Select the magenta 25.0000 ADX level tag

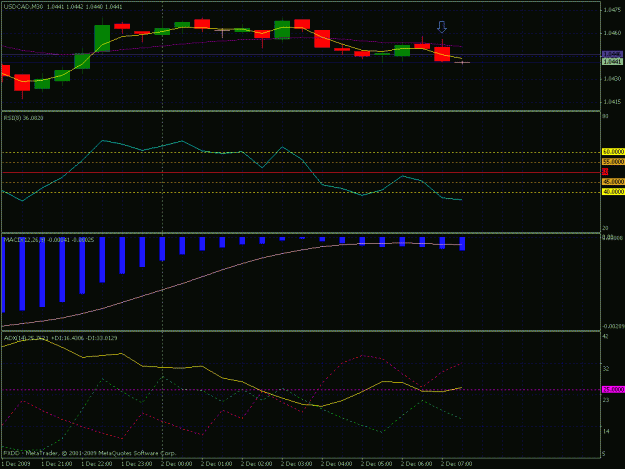pos(613,389)
